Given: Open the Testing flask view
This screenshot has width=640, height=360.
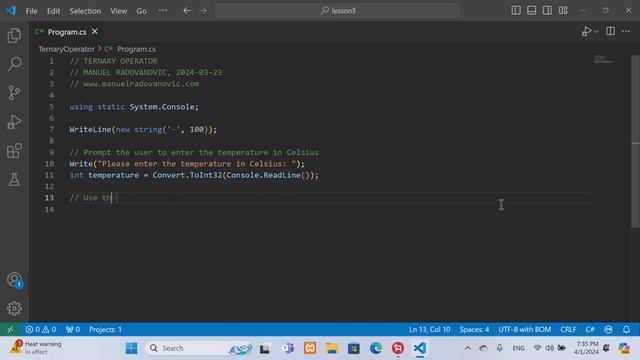Looking at the screenshot, I should [14, 180].
